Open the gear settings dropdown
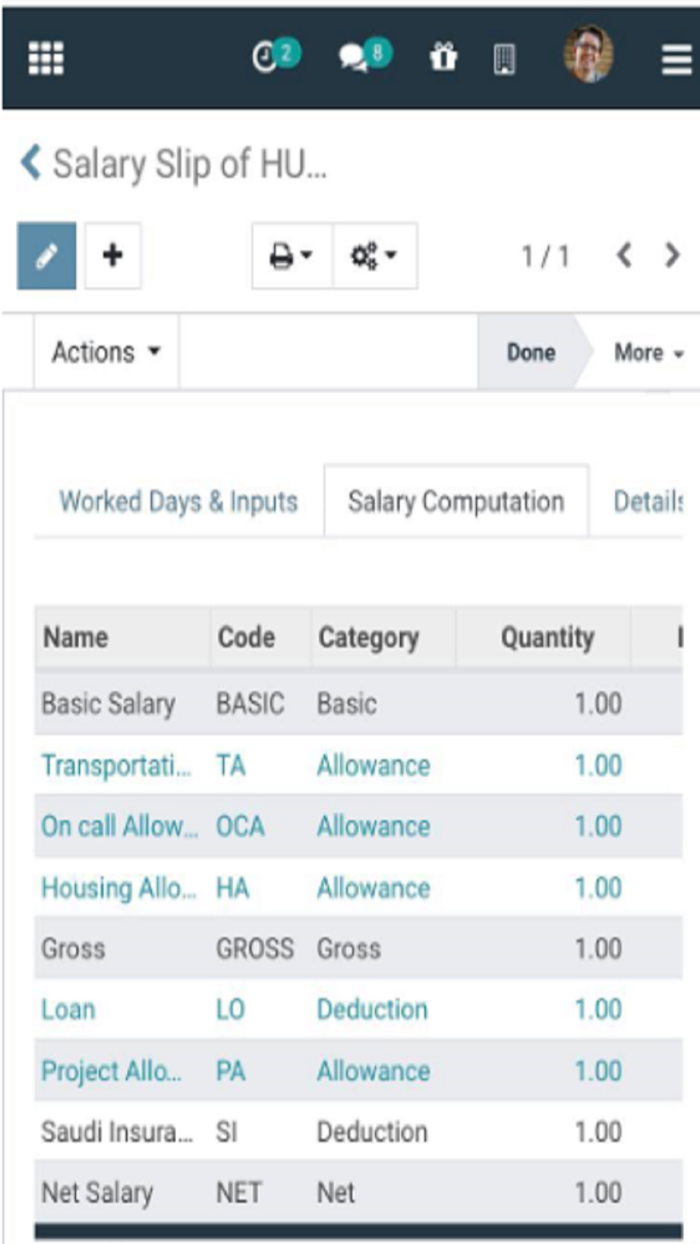700x1244 pixels. (x=374, y=257)
